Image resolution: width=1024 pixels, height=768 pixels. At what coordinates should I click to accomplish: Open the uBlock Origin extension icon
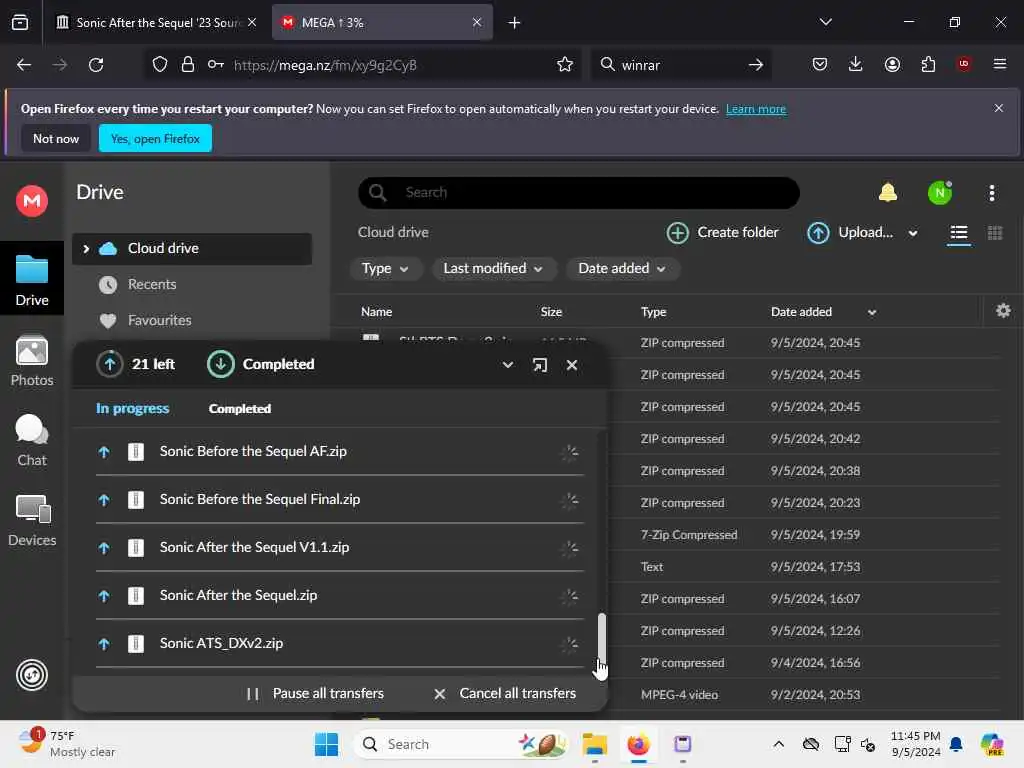[964, 65]
